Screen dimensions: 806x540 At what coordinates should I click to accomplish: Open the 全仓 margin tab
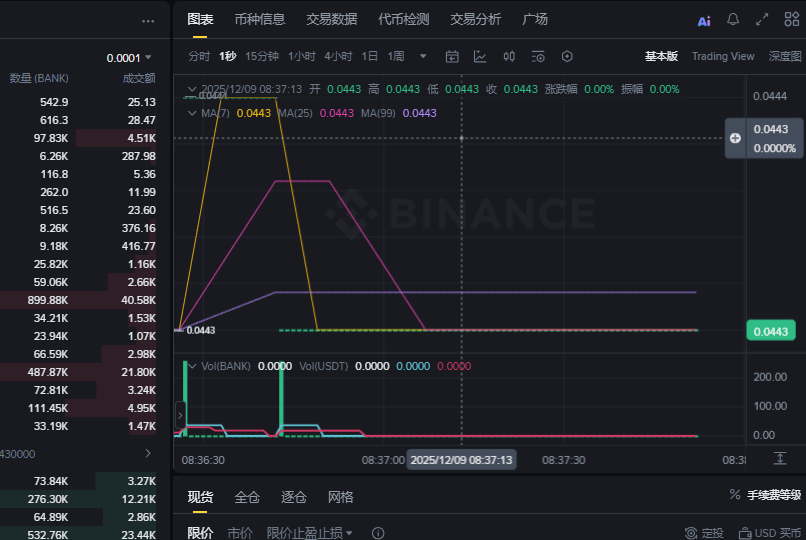coord(247,497)
